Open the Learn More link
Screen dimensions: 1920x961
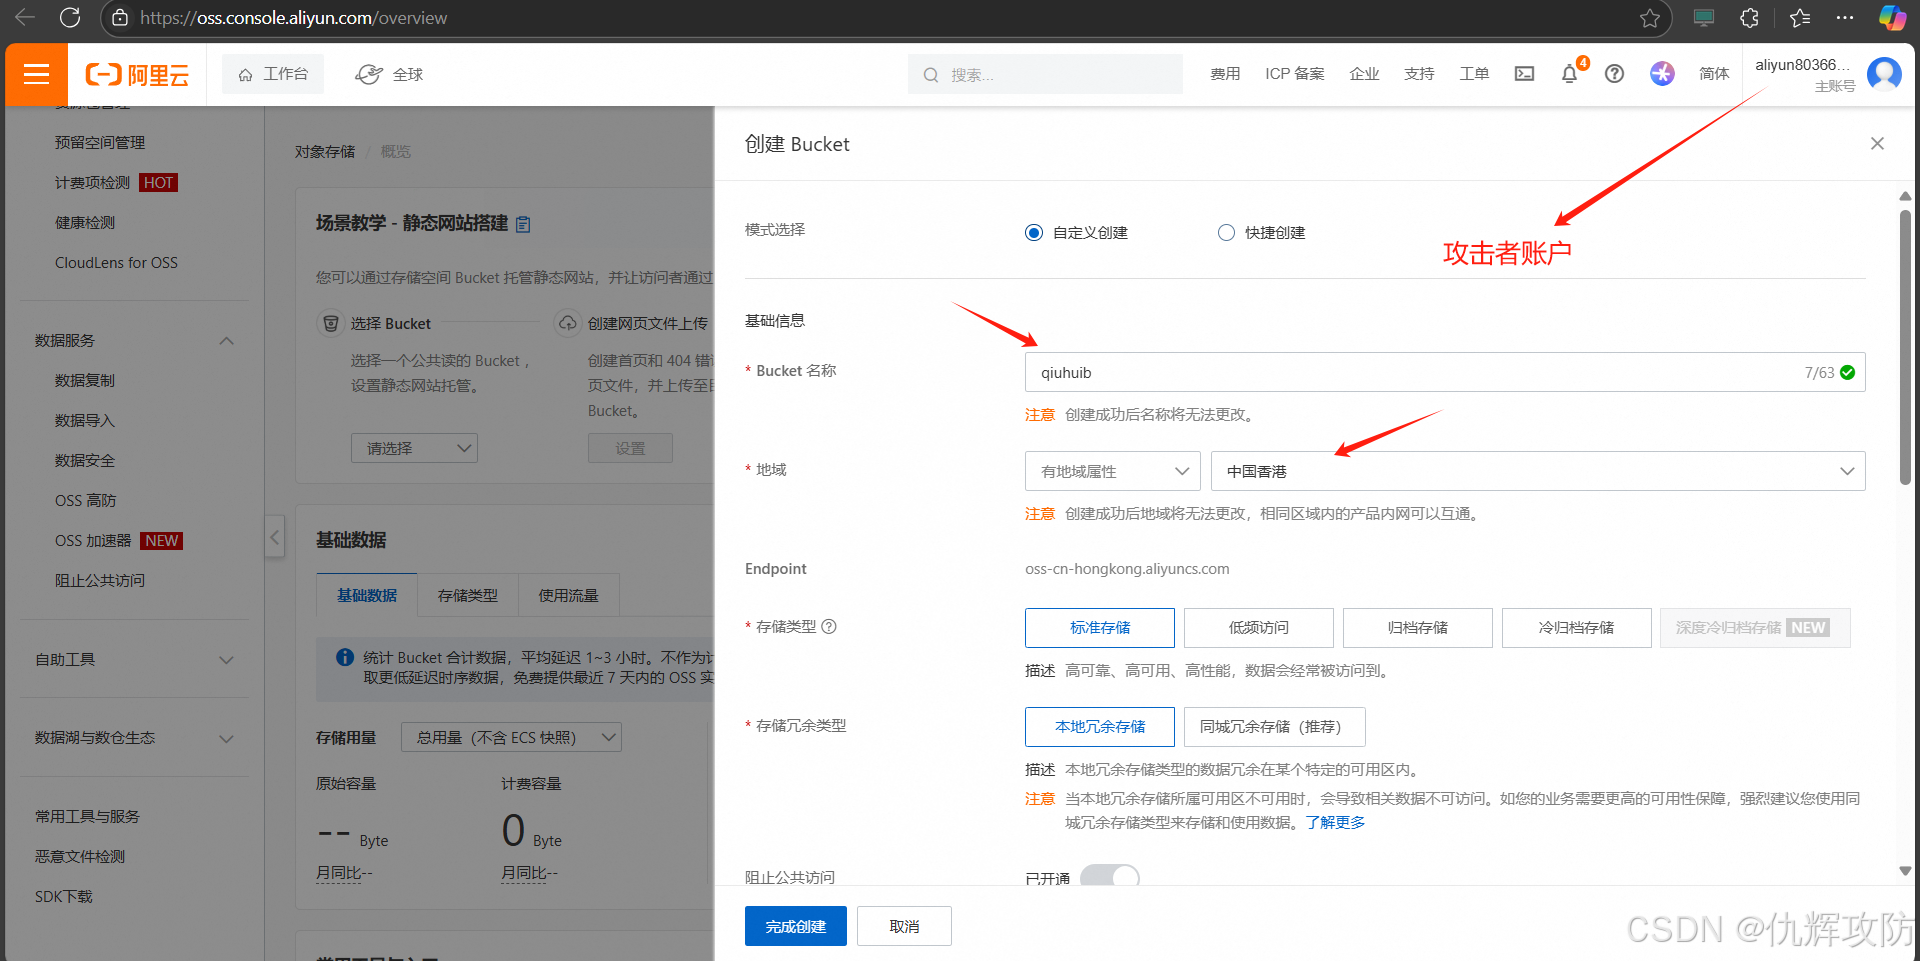point(1335,822)
